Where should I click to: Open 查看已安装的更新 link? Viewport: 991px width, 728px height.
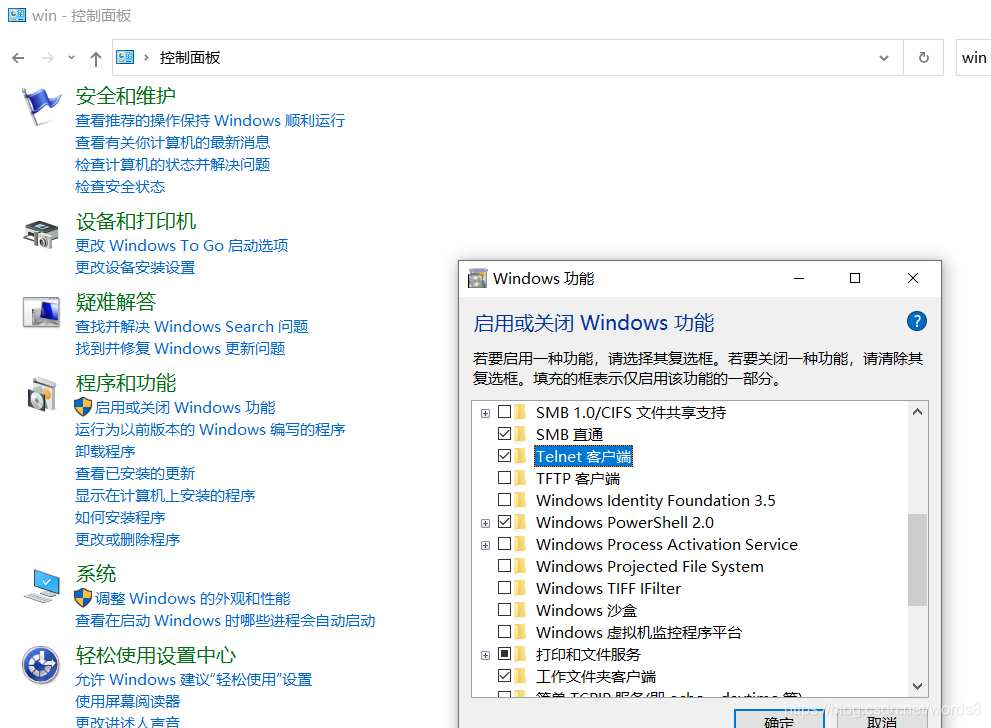coord(135,473)
